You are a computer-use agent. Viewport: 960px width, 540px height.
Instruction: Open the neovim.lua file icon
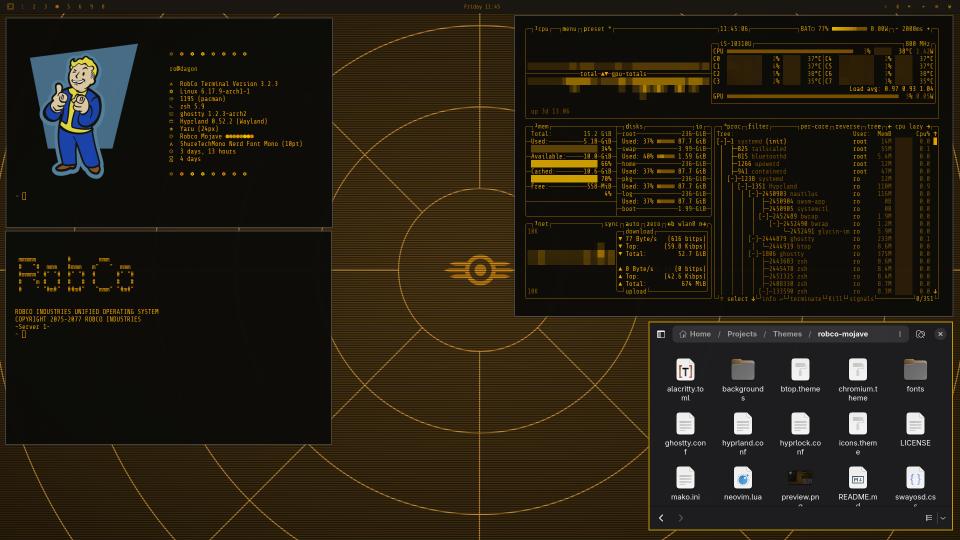click(x=742, y=478)
